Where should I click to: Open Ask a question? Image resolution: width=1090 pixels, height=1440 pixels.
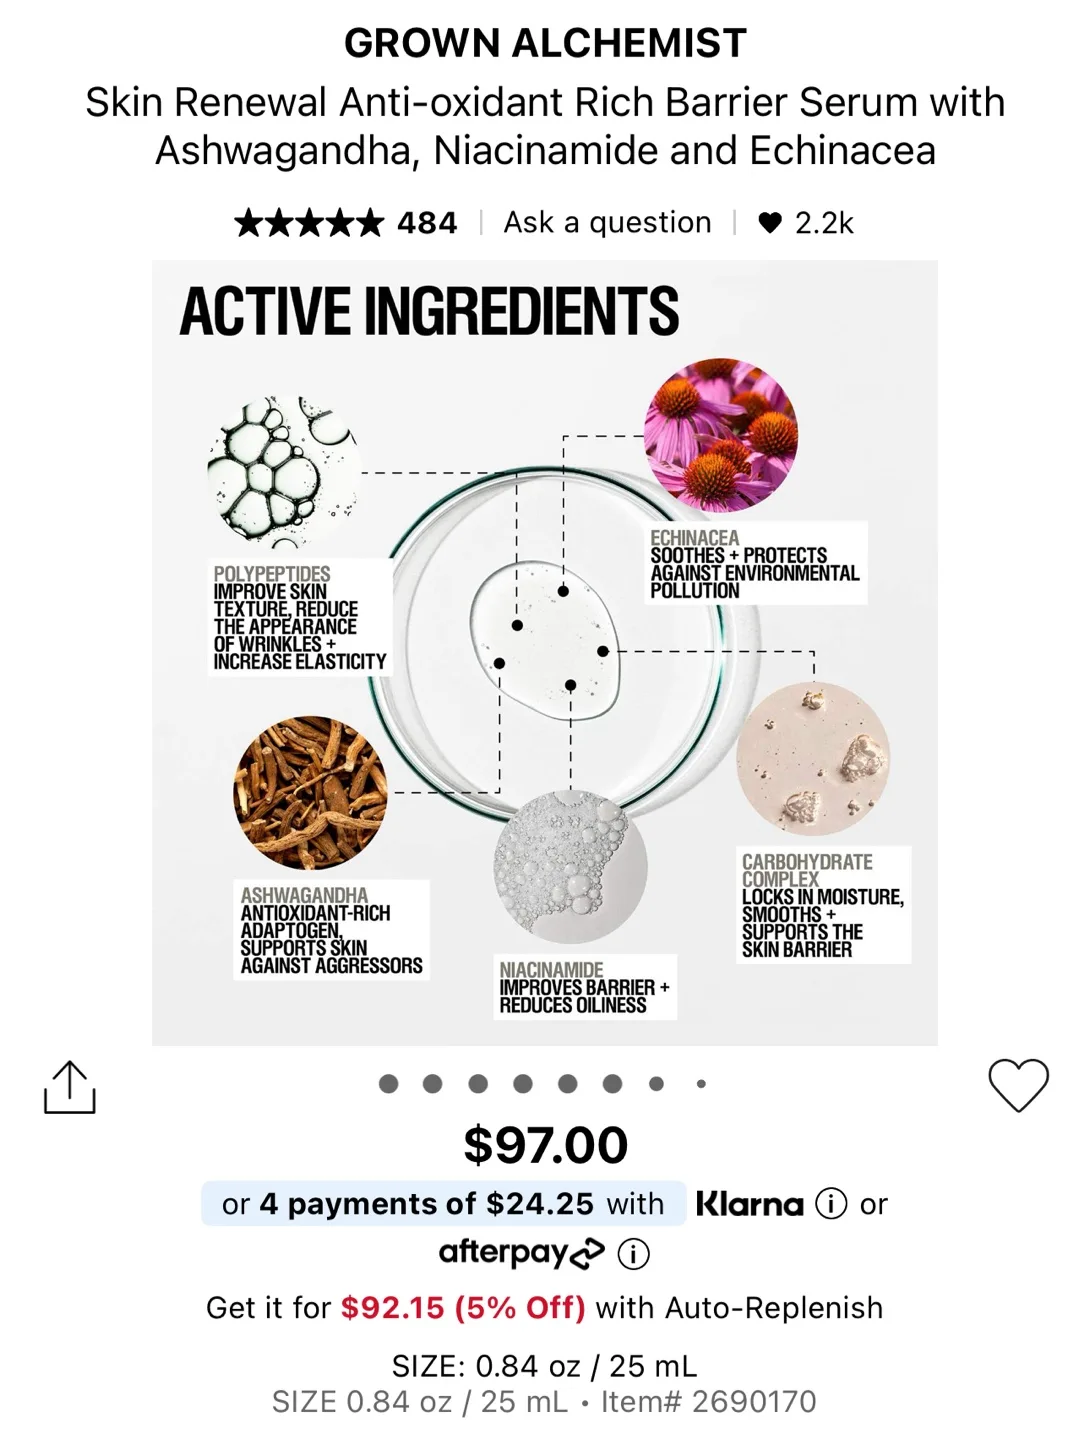[x=606, y=221]
